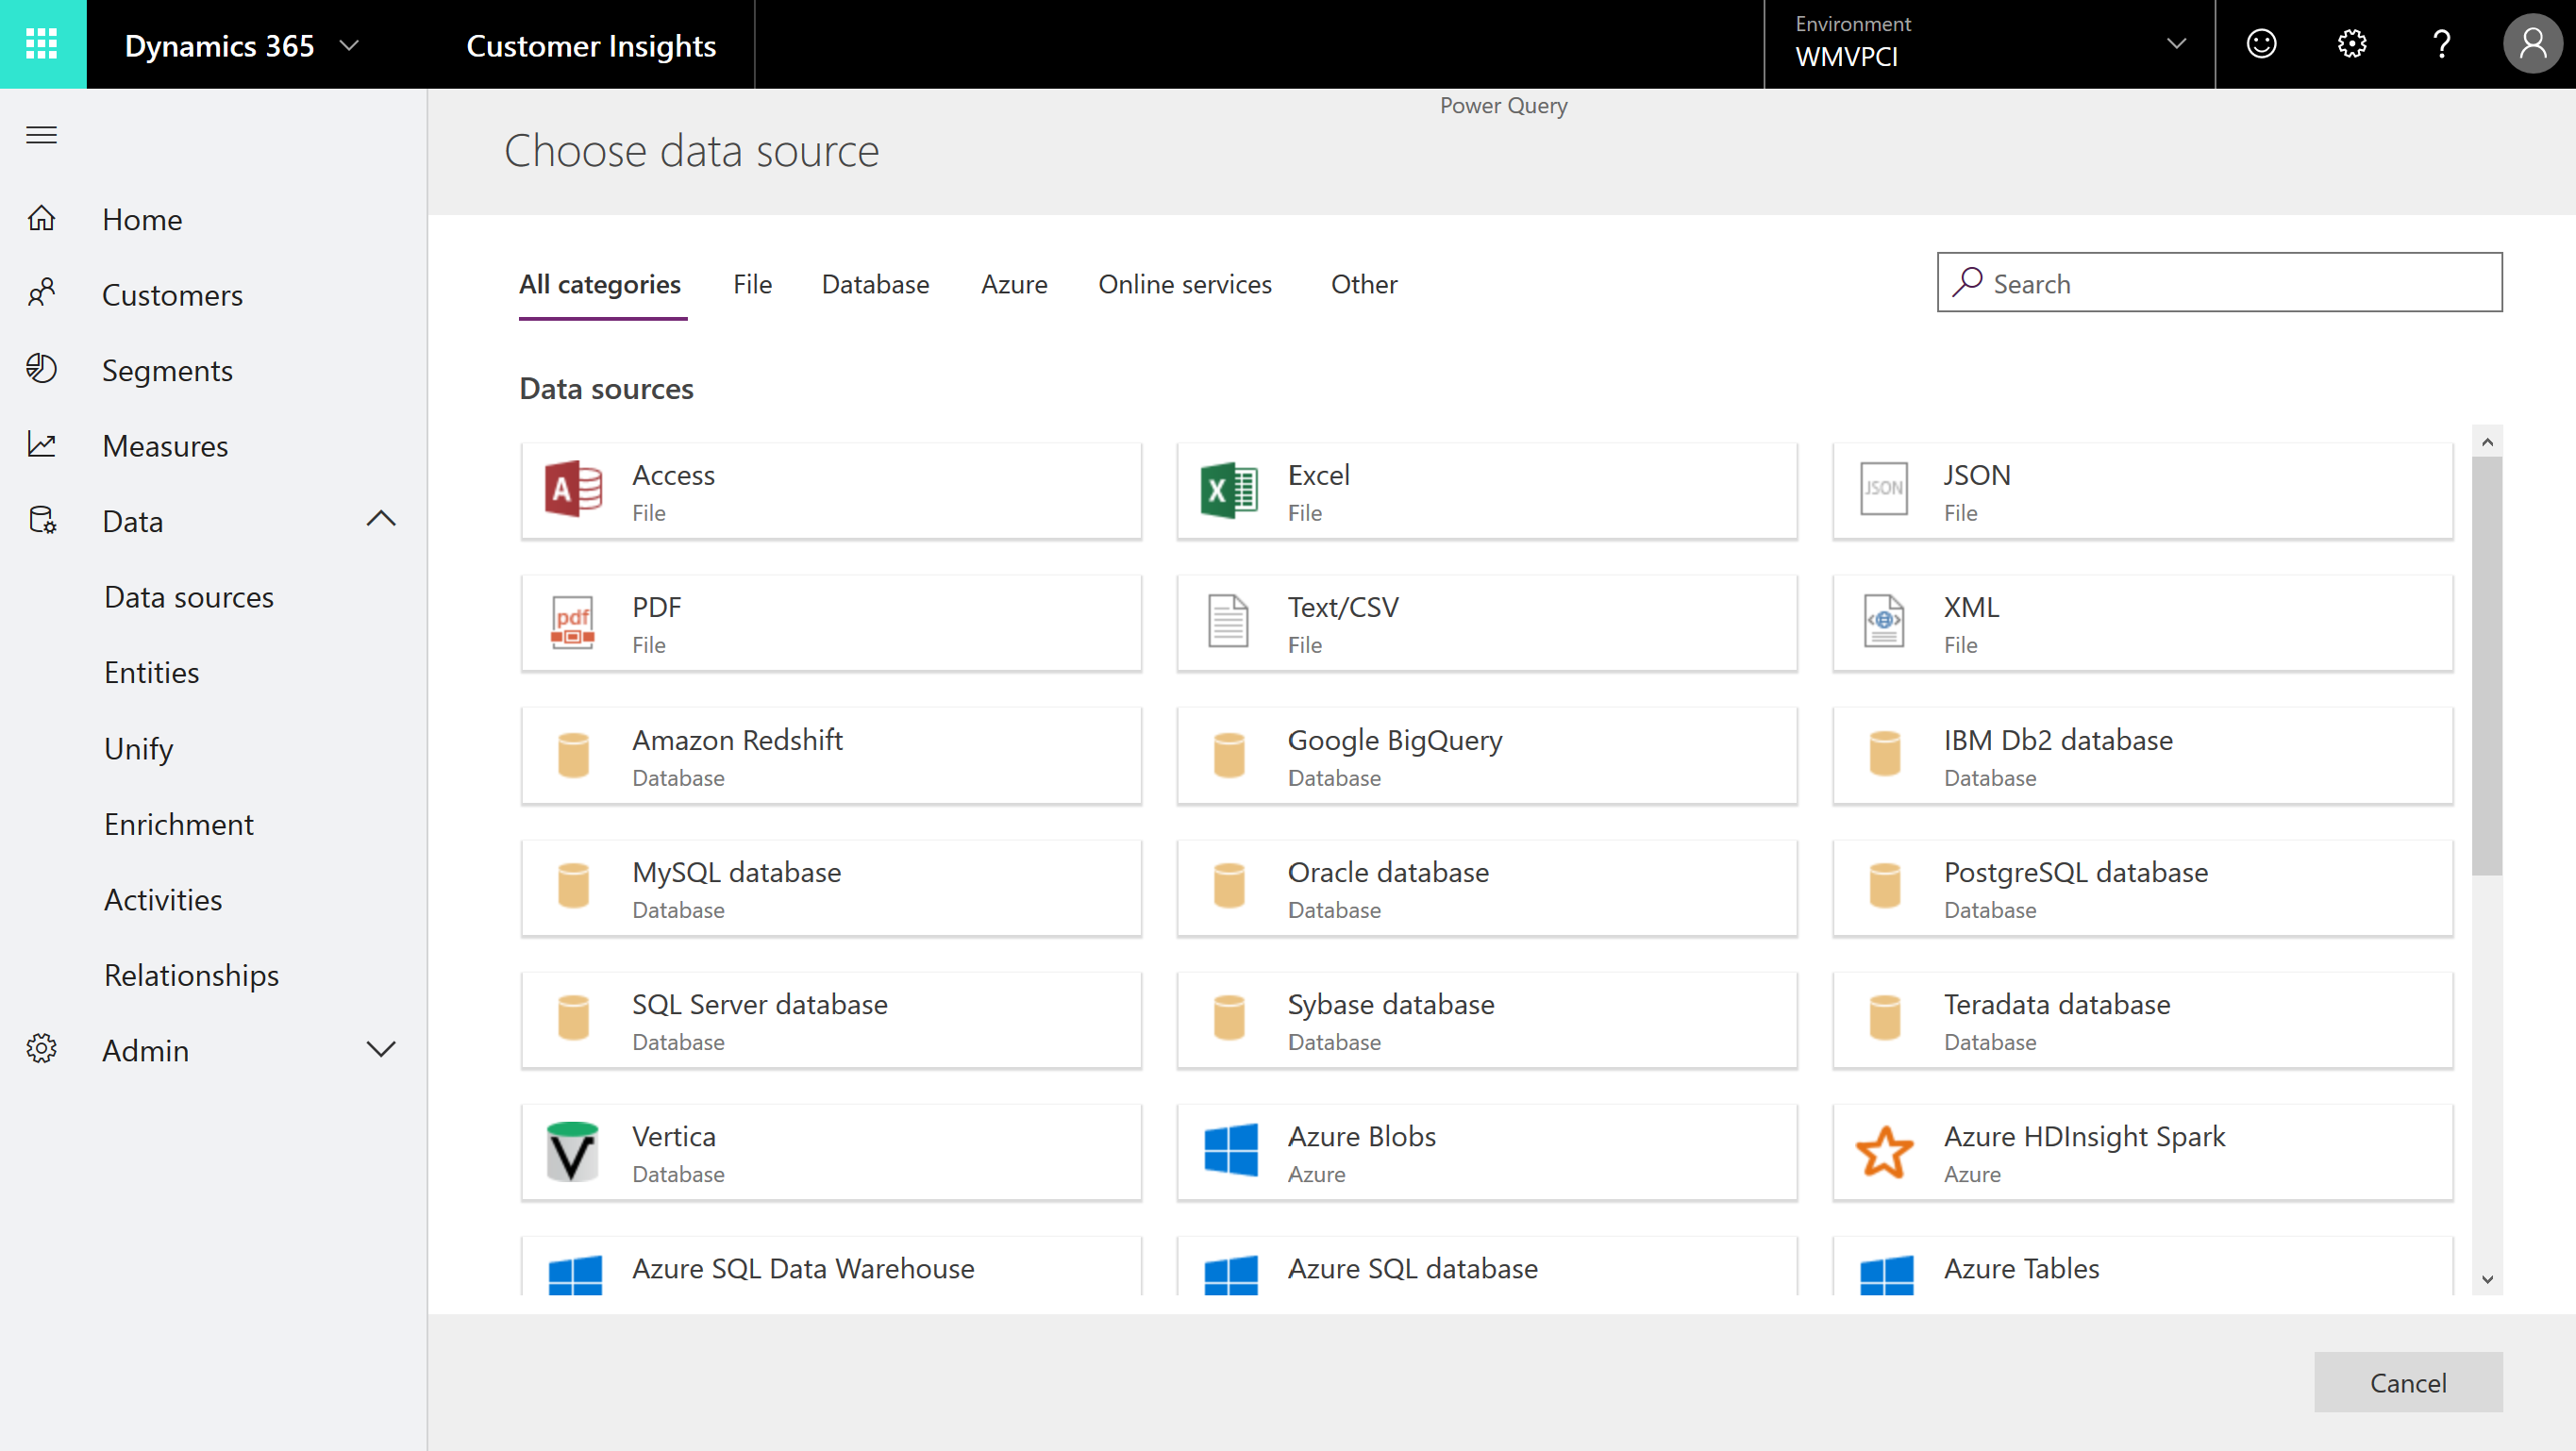Click the Cancel button
Viewport: 2576px width, 1451px height.
(x=2407, y=1383)
